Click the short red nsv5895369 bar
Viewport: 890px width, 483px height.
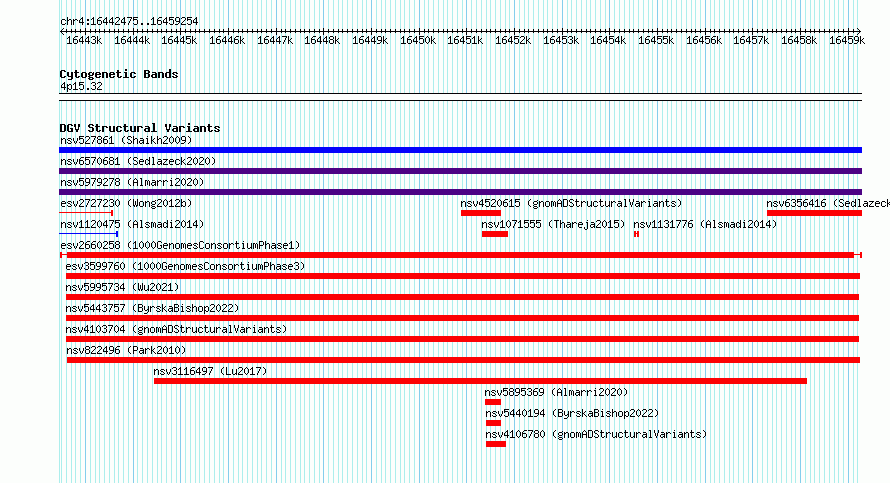[493, 402]
